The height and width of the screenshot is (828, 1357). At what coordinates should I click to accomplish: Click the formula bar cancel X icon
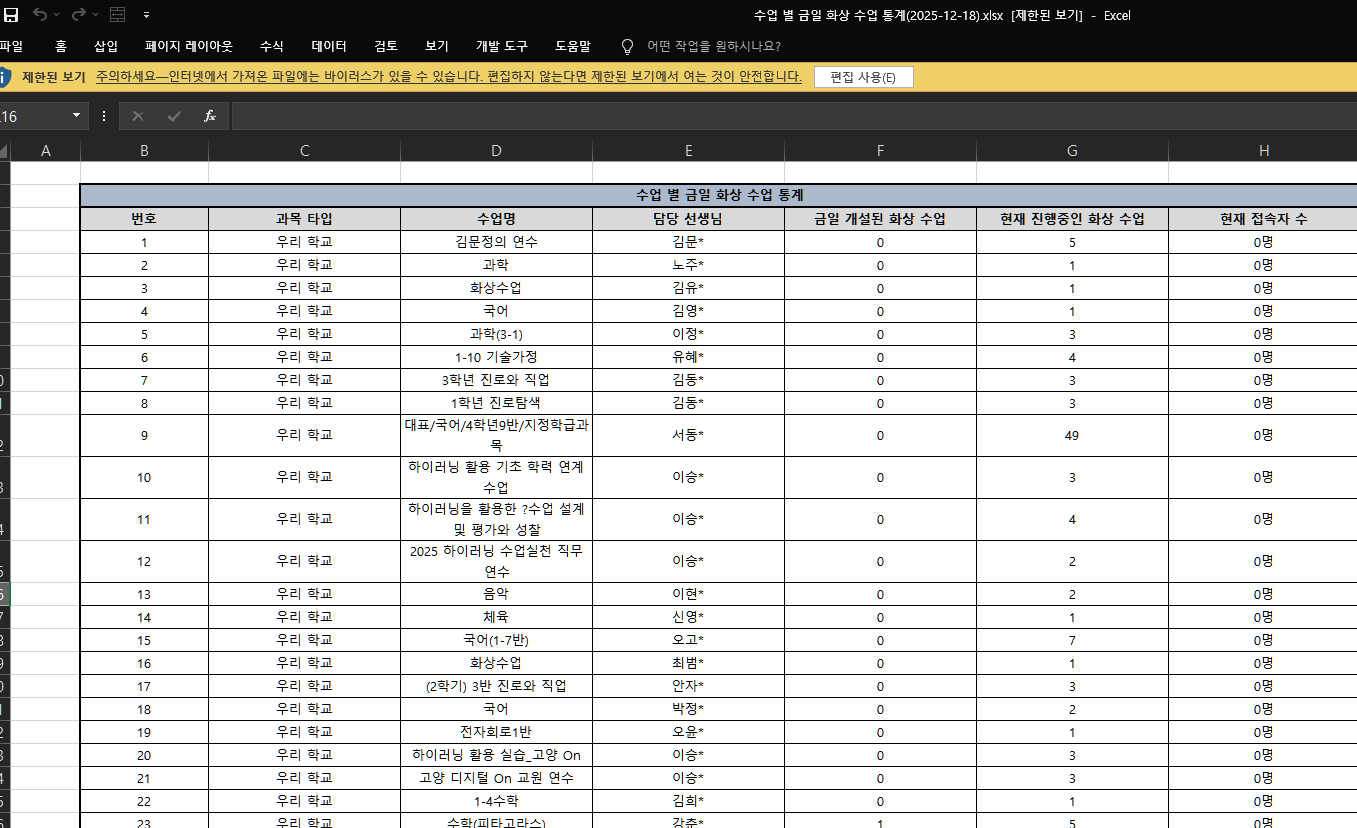click(x=138, y=116)
